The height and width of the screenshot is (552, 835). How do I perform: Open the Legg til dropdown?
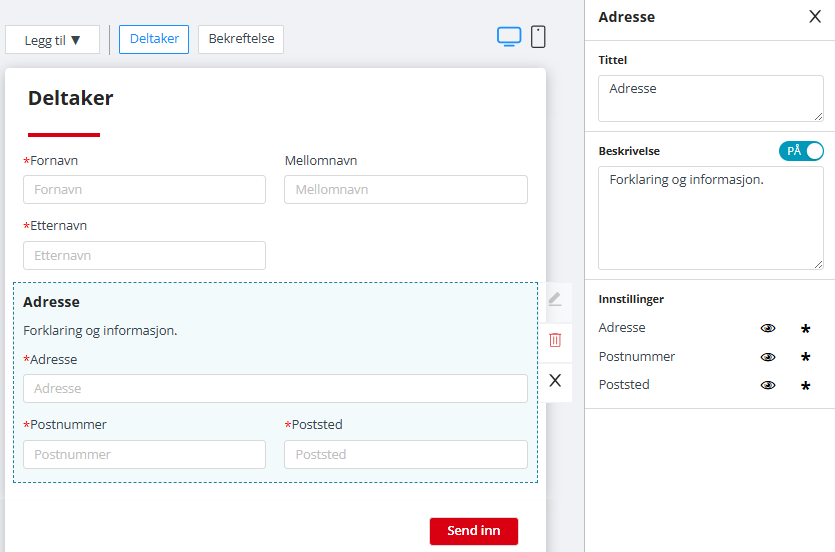[x=53, y=40]
